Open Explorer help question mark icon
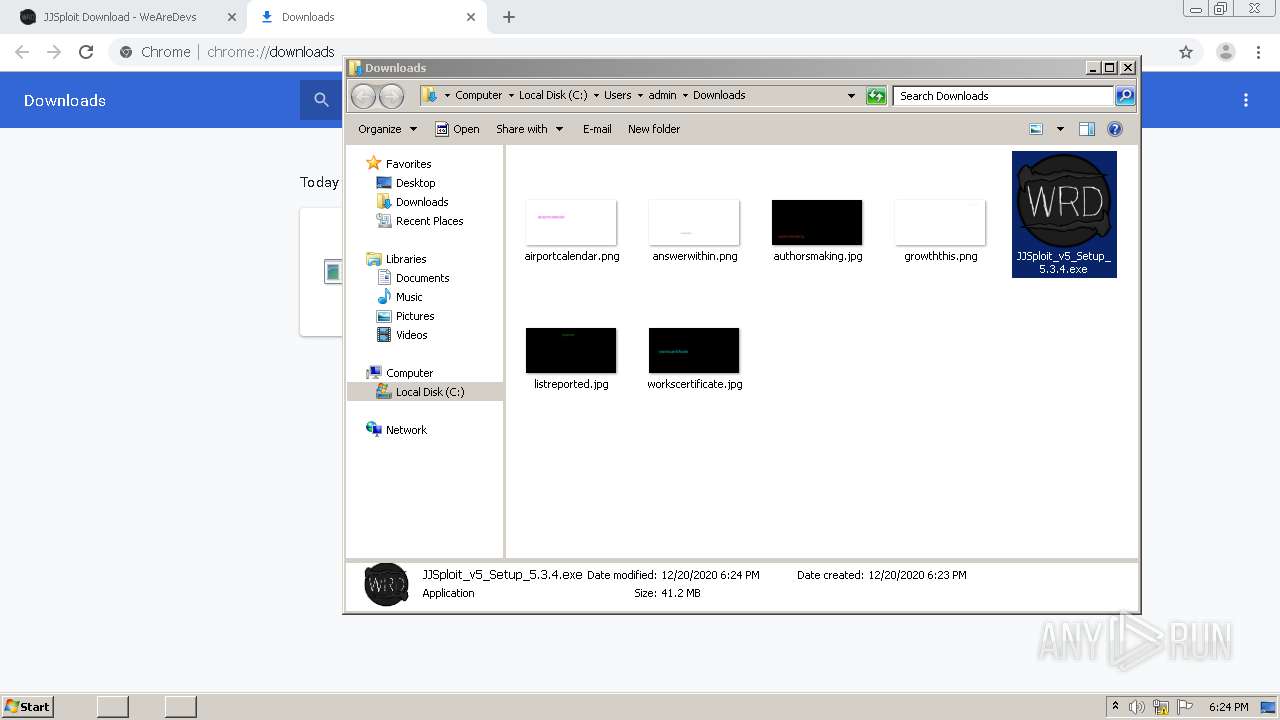The height and width of the screenshot is (720, 1280). pos(1115,129)
